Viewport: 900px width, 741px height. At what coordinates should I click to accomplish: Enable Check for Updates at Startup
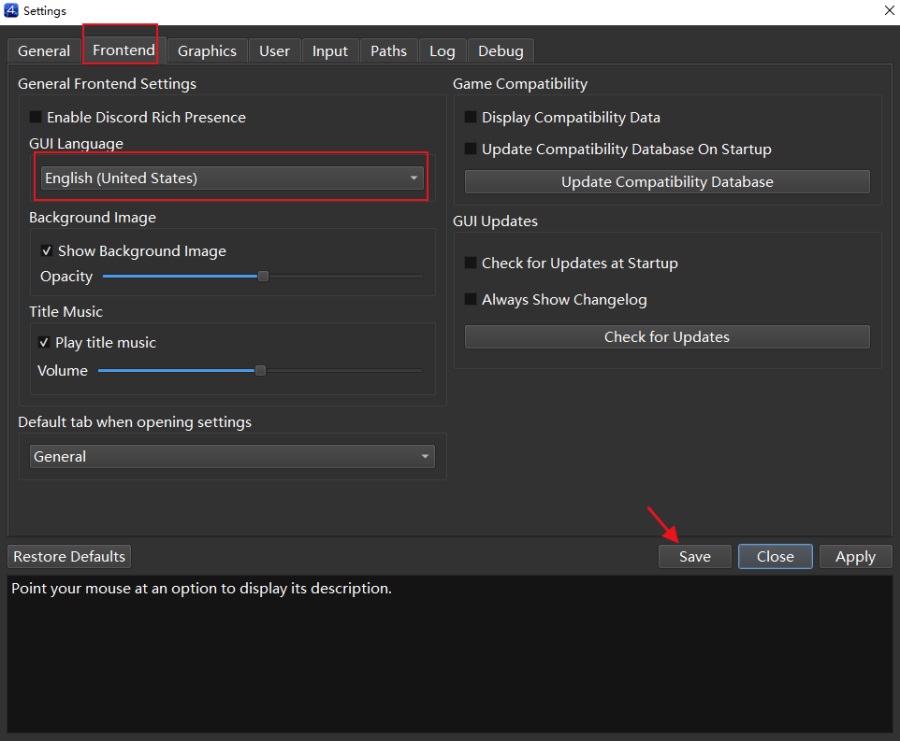tap(470, 263)
